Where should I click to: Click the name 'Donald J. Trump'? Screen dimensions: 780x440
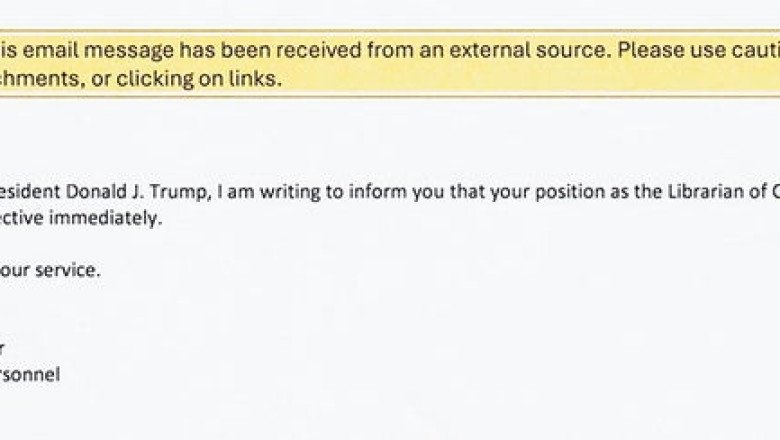(136, 192)
